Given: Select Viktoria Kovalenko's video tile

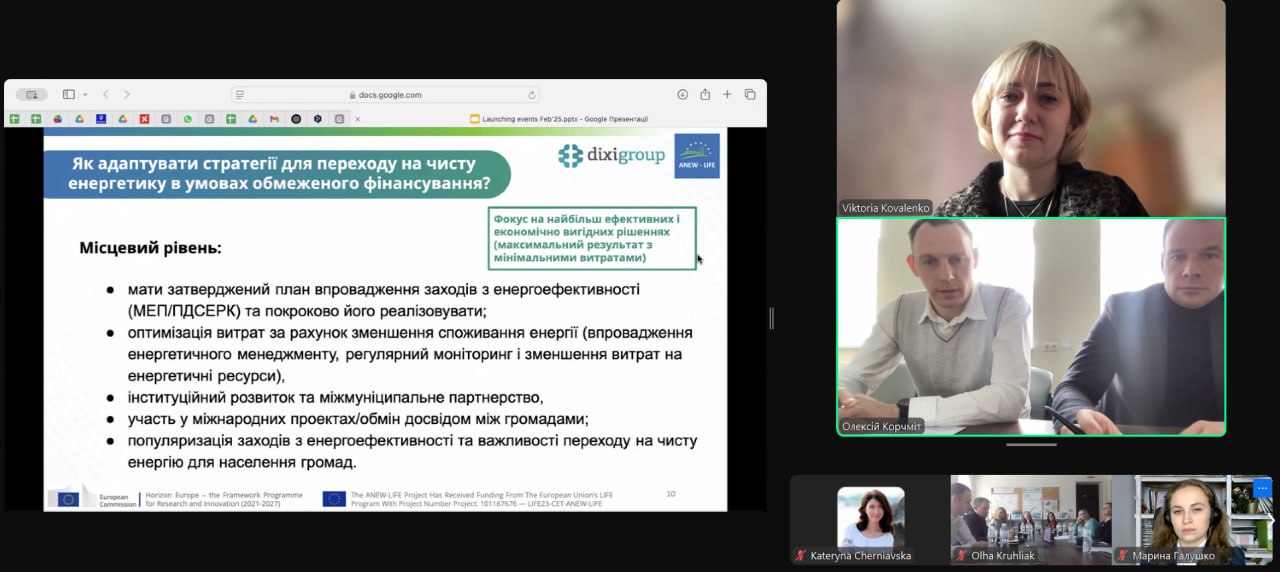Looking at the screenshot, I should pos(1030,108).
